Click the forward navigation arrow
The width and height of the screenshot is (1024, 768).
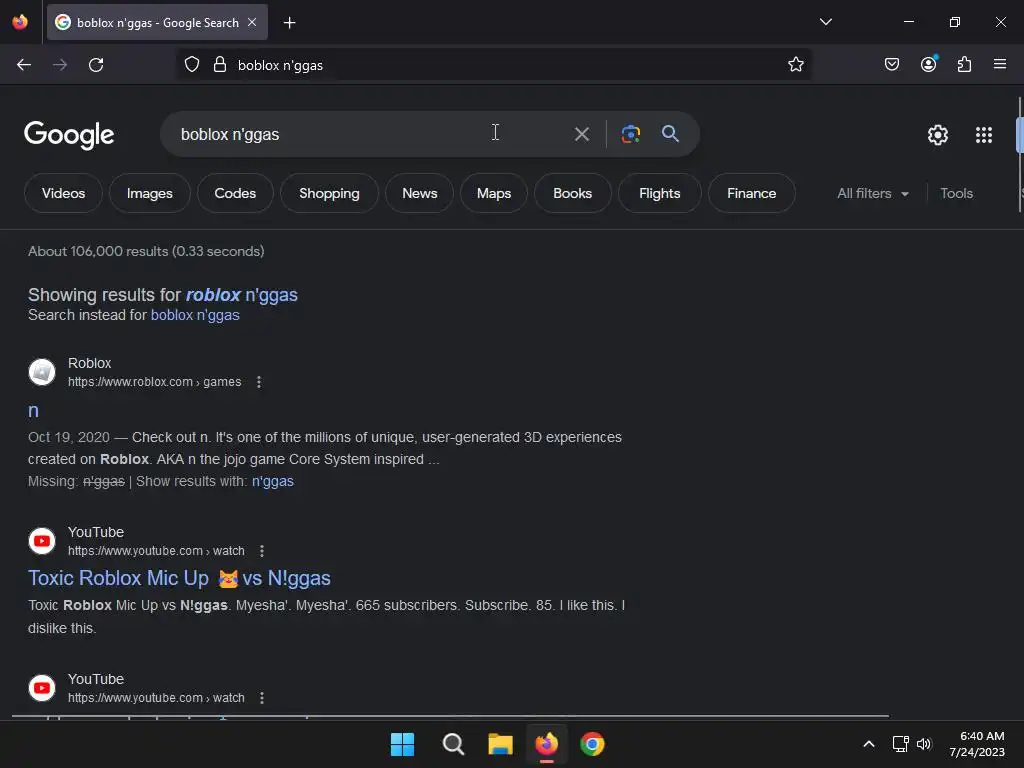(60, 65)
